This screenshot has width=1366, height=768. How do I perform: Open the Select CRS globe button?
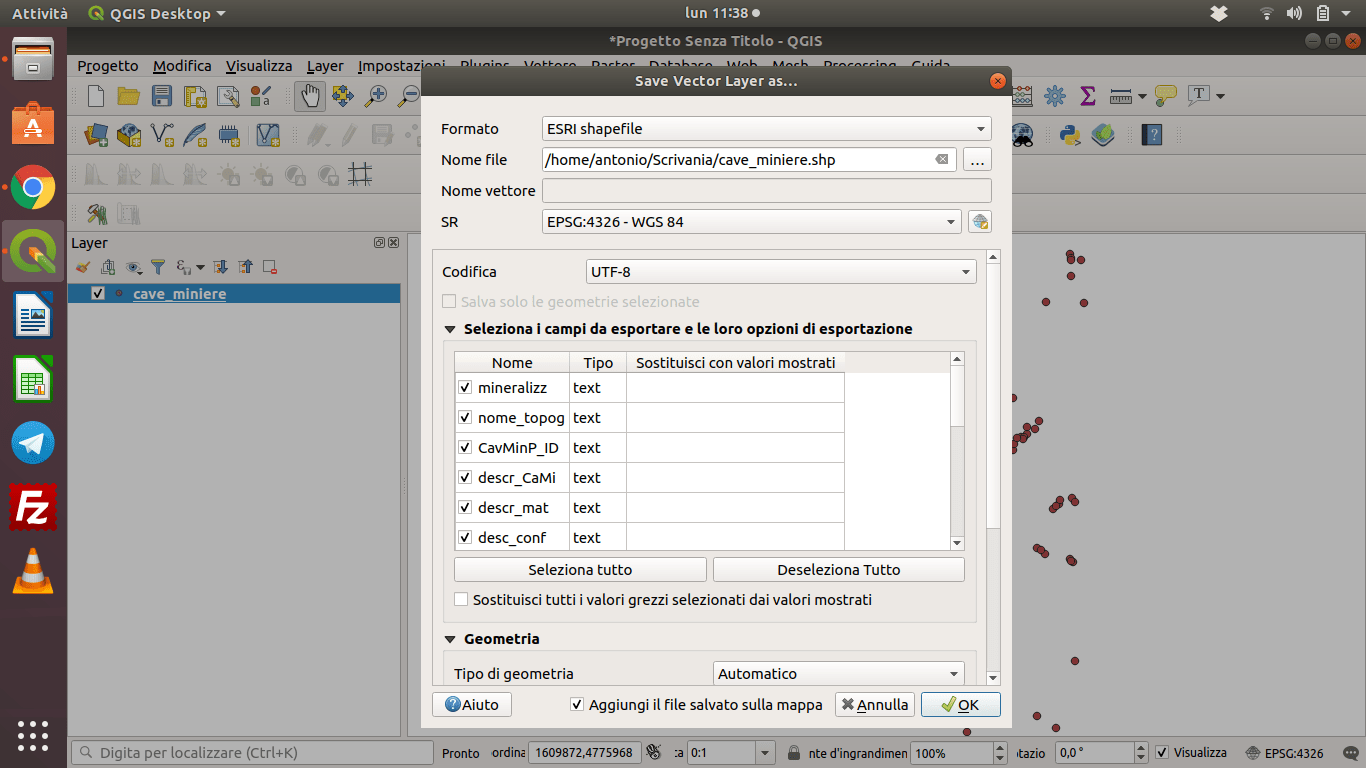[980, 222]
